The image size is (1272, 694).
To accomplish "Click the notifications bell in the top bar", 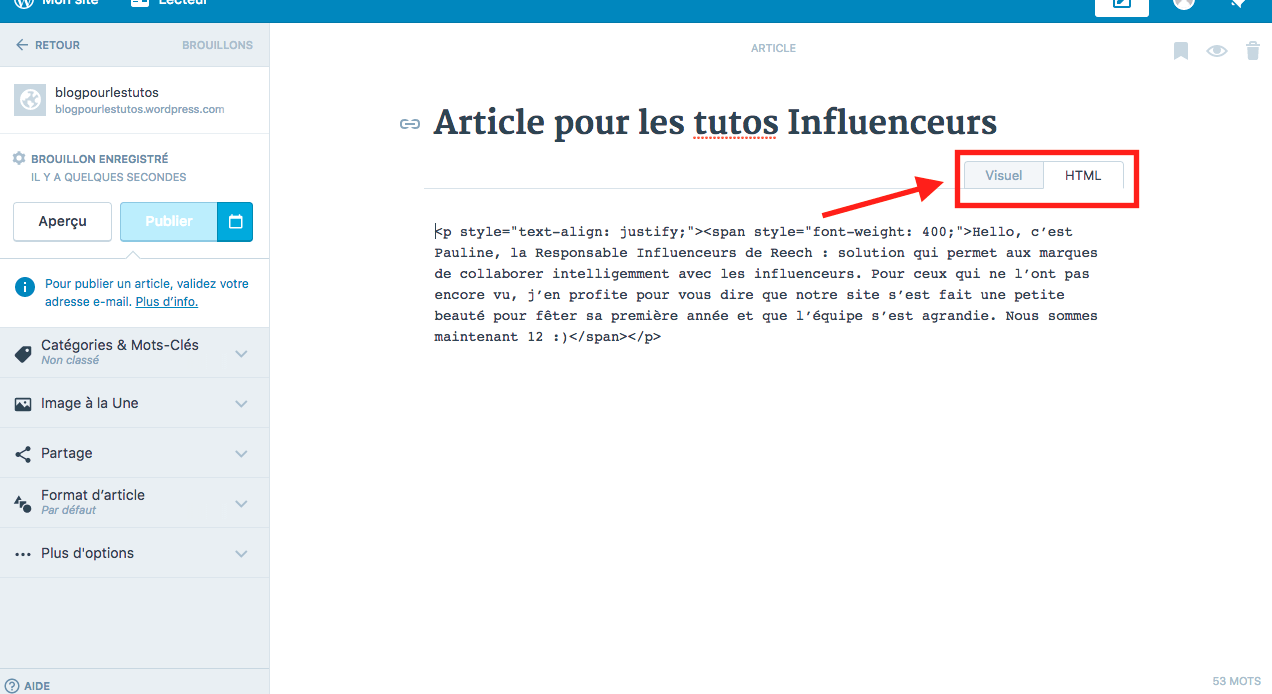I will pyautogui.click(x=1237, y=4).
